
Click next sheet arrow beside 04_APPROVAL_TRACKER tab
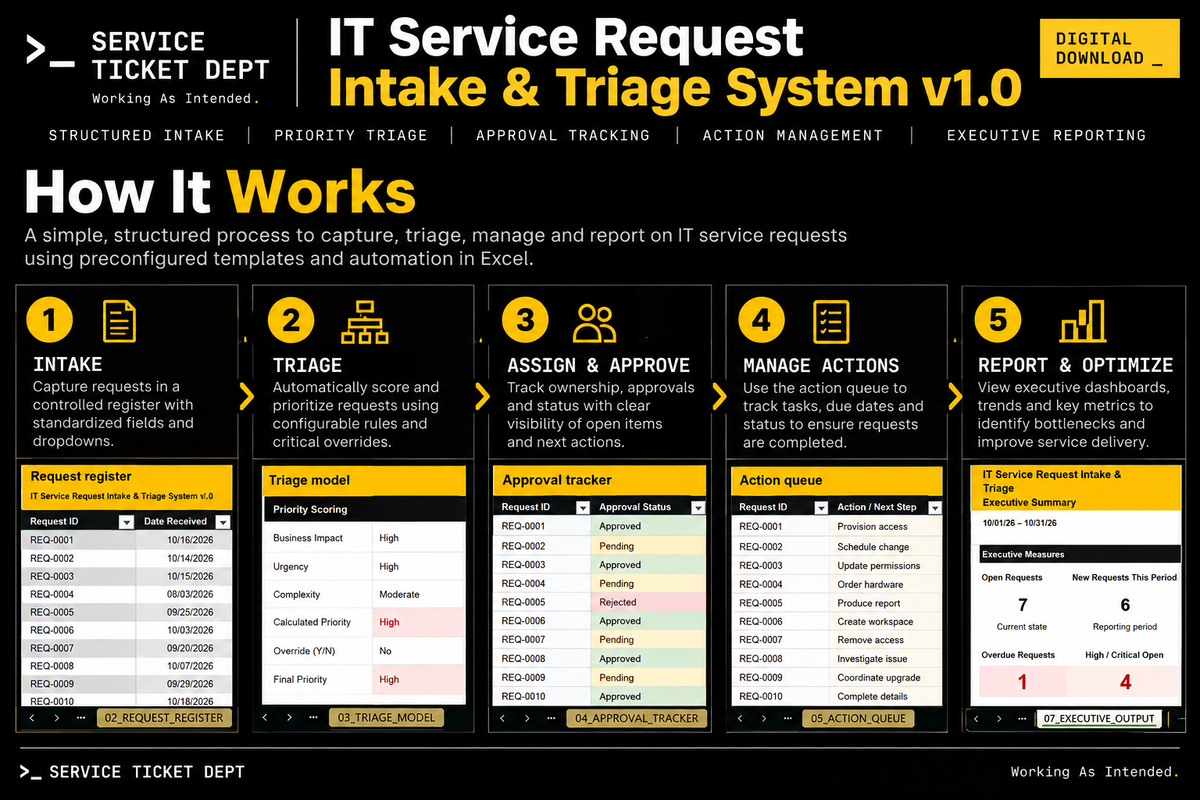[527, 718]
